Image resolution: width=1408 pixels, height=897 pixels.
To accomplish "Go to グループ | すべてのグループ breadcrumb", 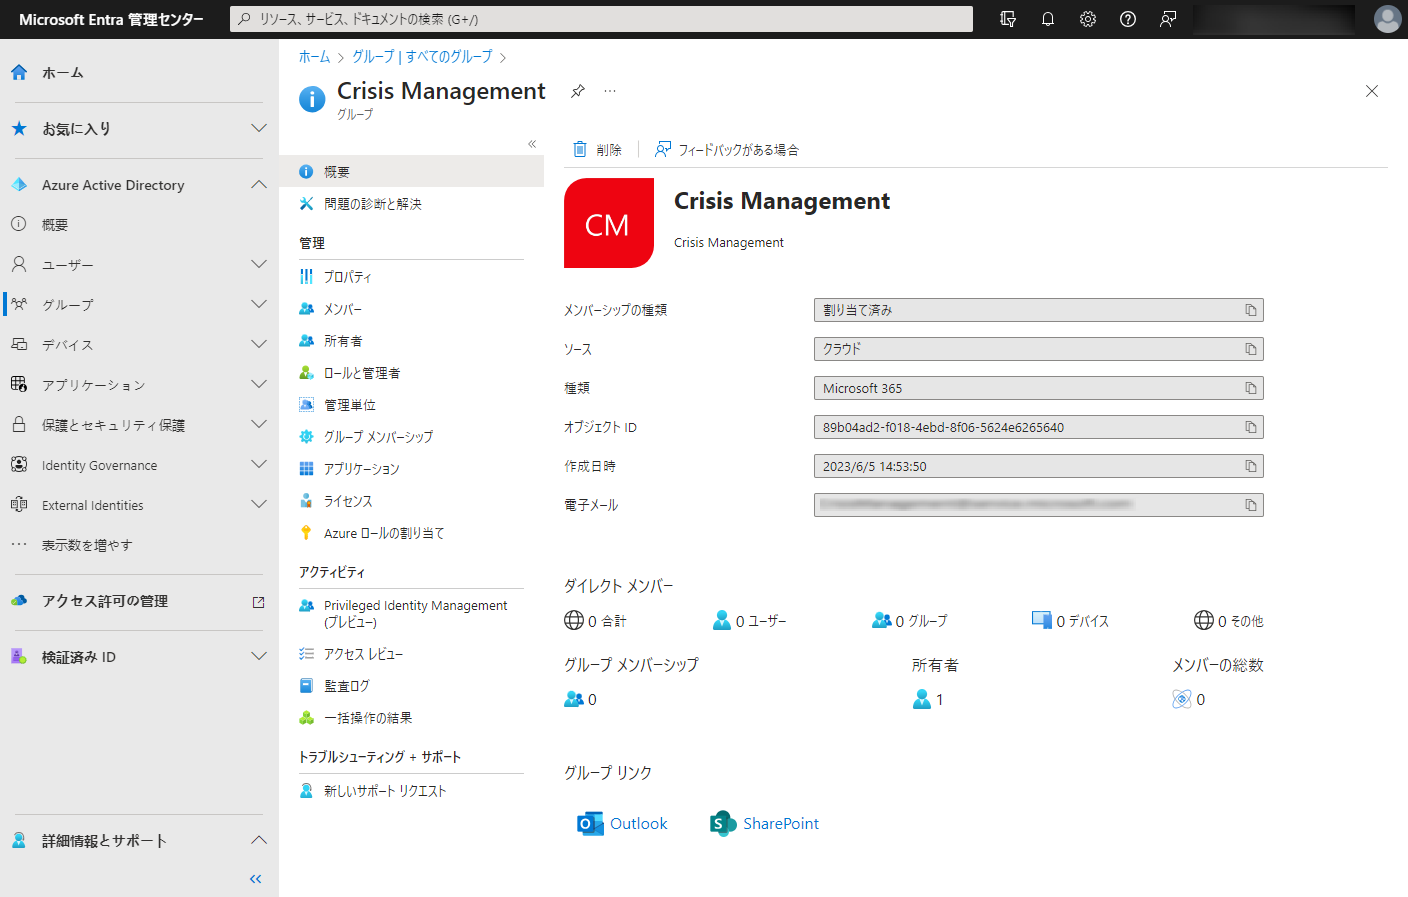I will [x=422, y=57].
